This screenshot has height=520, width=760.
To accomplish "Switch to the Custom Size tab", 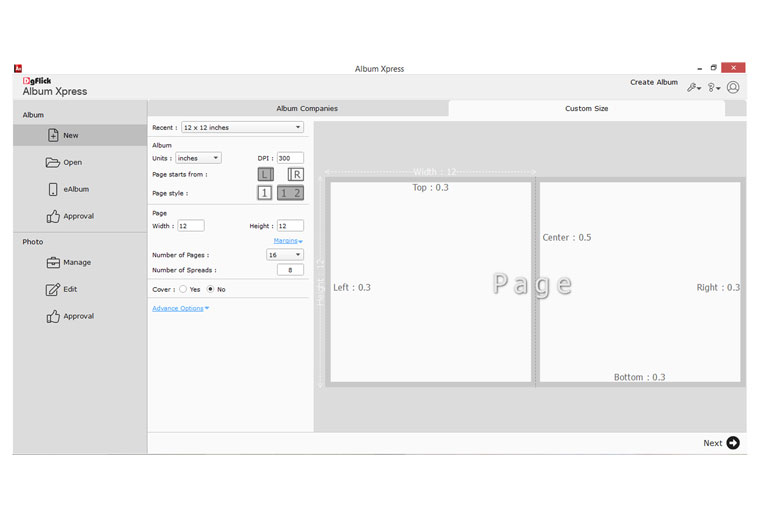I will tap(586, 109).
